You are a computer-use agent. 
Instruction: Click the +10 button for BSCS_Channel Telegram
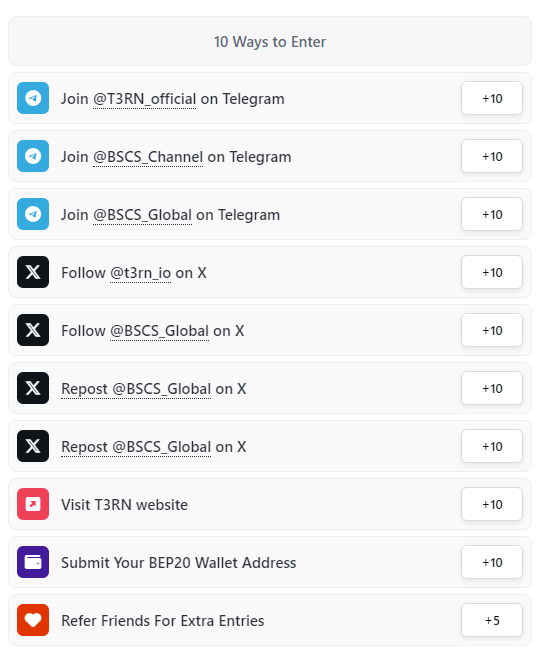(492, 156)
